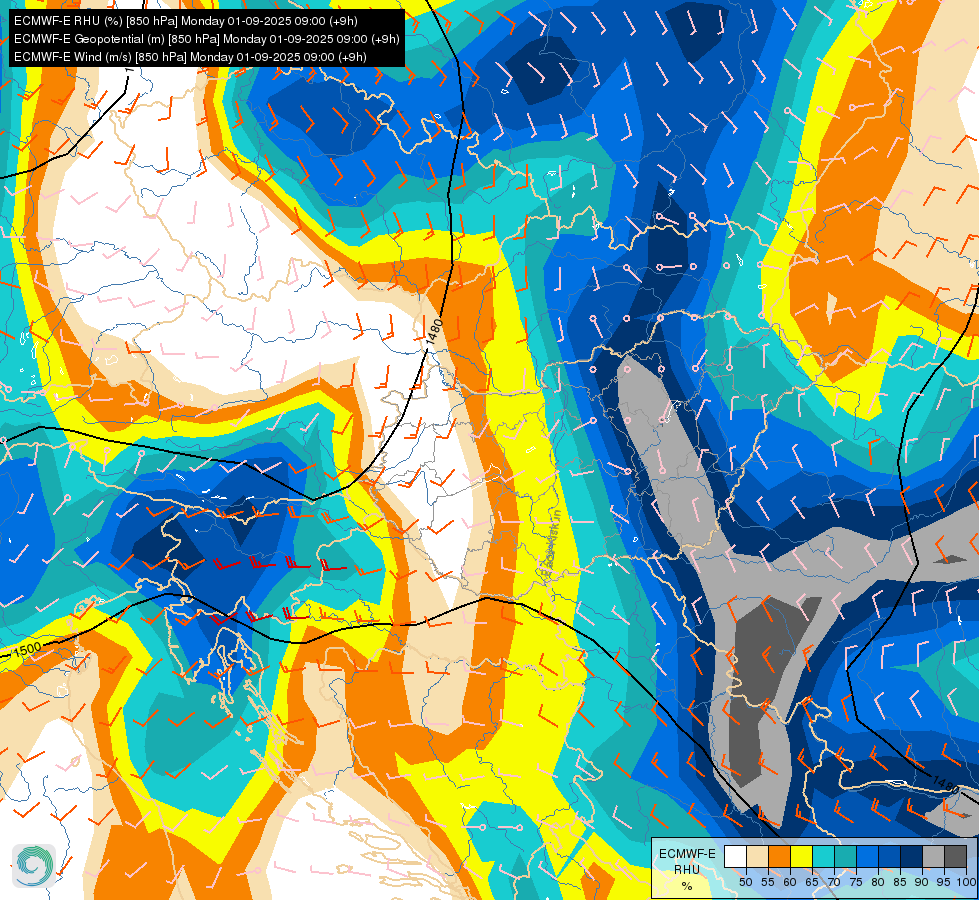Choose the teal 70–75% legend swatch
979x900 pixels.
pos(845,856)
